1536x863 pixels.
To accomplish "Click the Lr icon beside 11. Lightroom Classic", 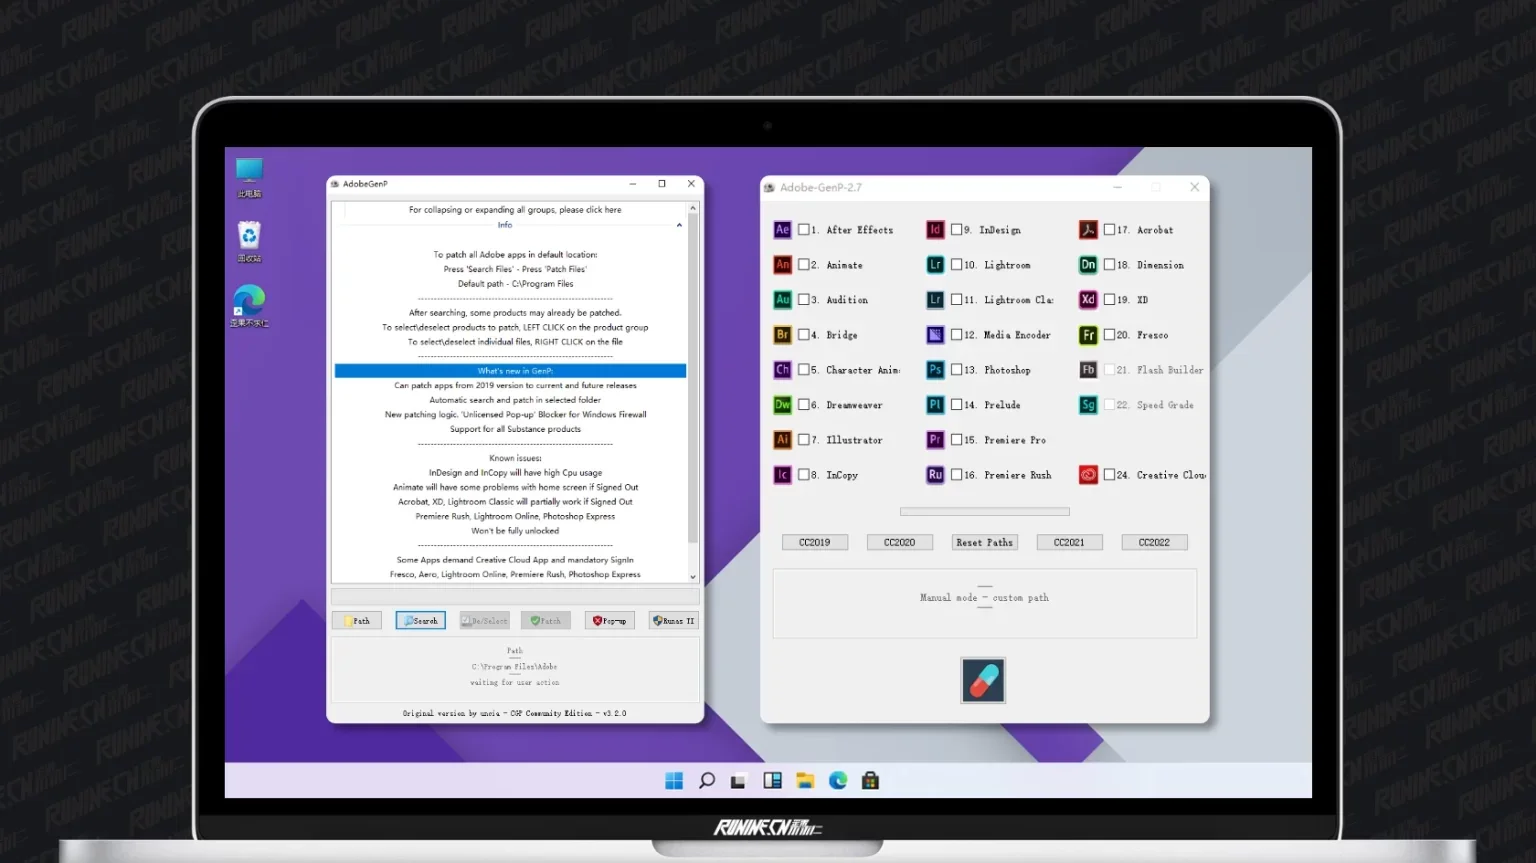I will pos(935,300).
